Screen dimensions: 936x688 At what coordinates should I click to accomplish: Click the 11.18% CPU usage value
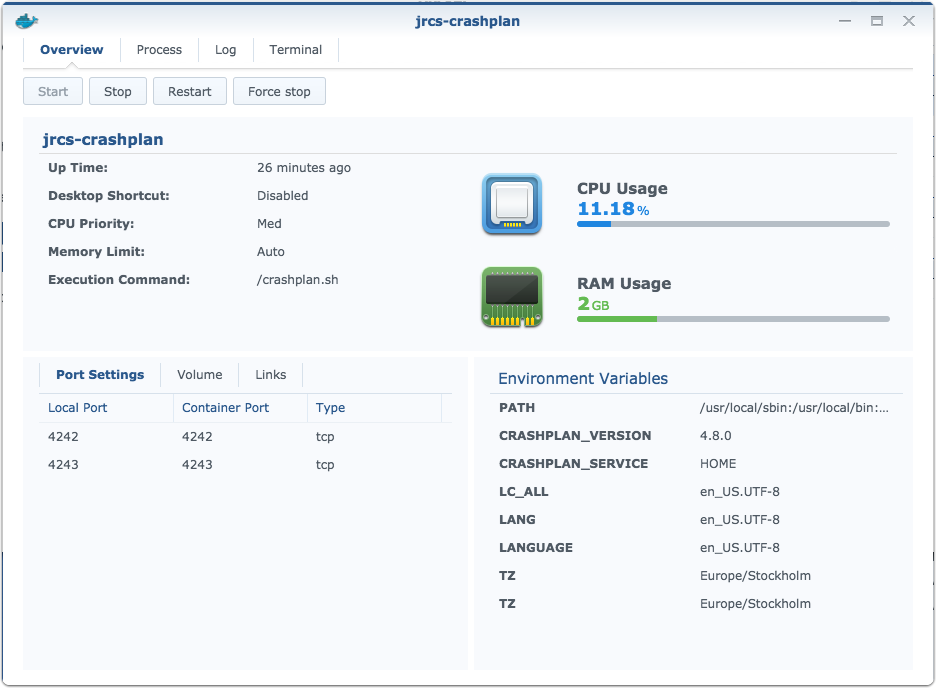613,209
